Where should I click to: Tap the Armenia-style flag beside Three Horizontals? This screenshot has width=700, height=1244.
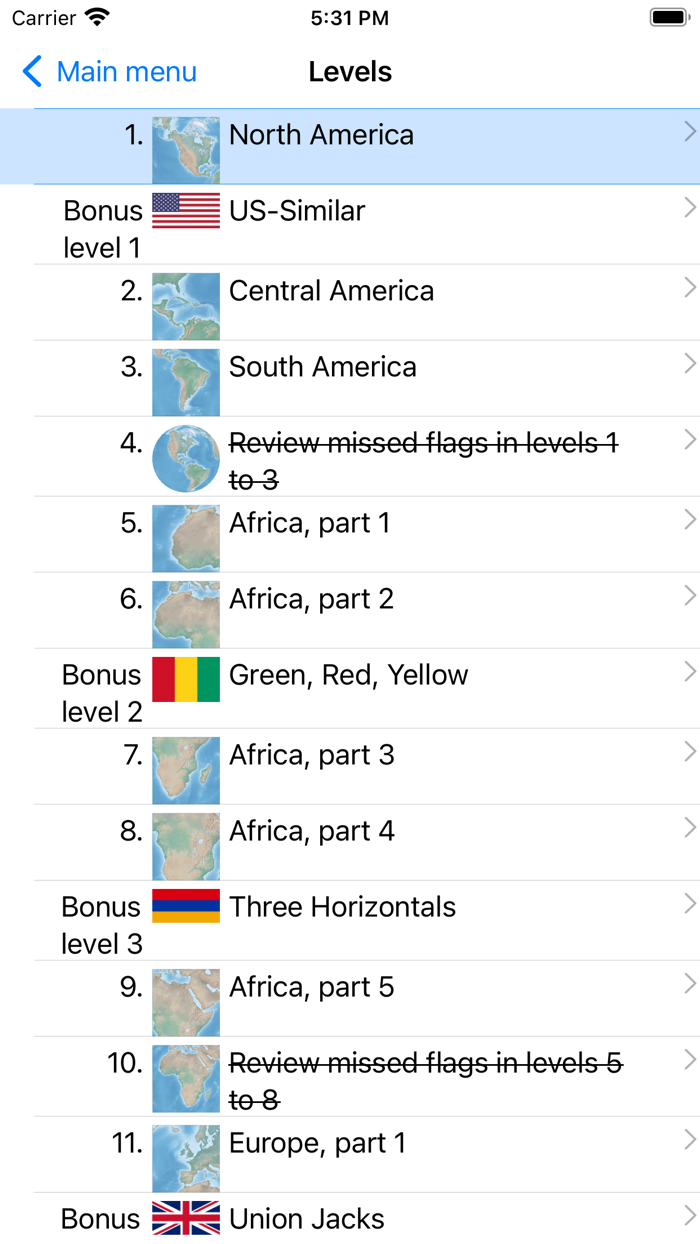pos(185,907)
